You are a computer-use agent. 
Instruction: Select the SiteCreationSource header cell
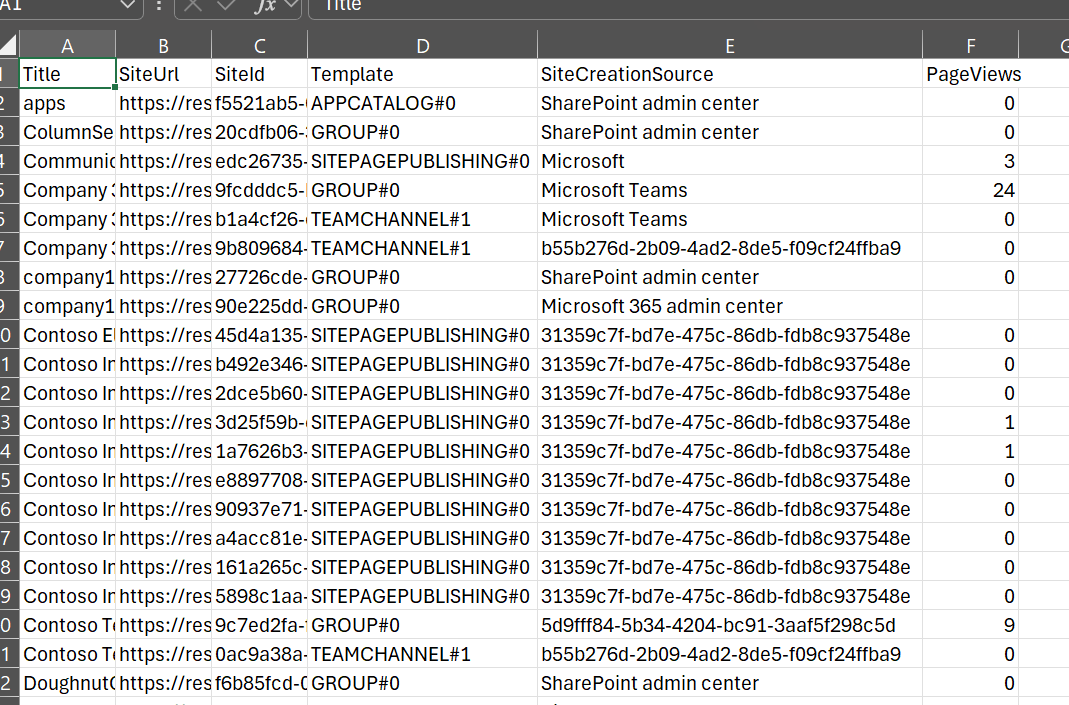730,74
